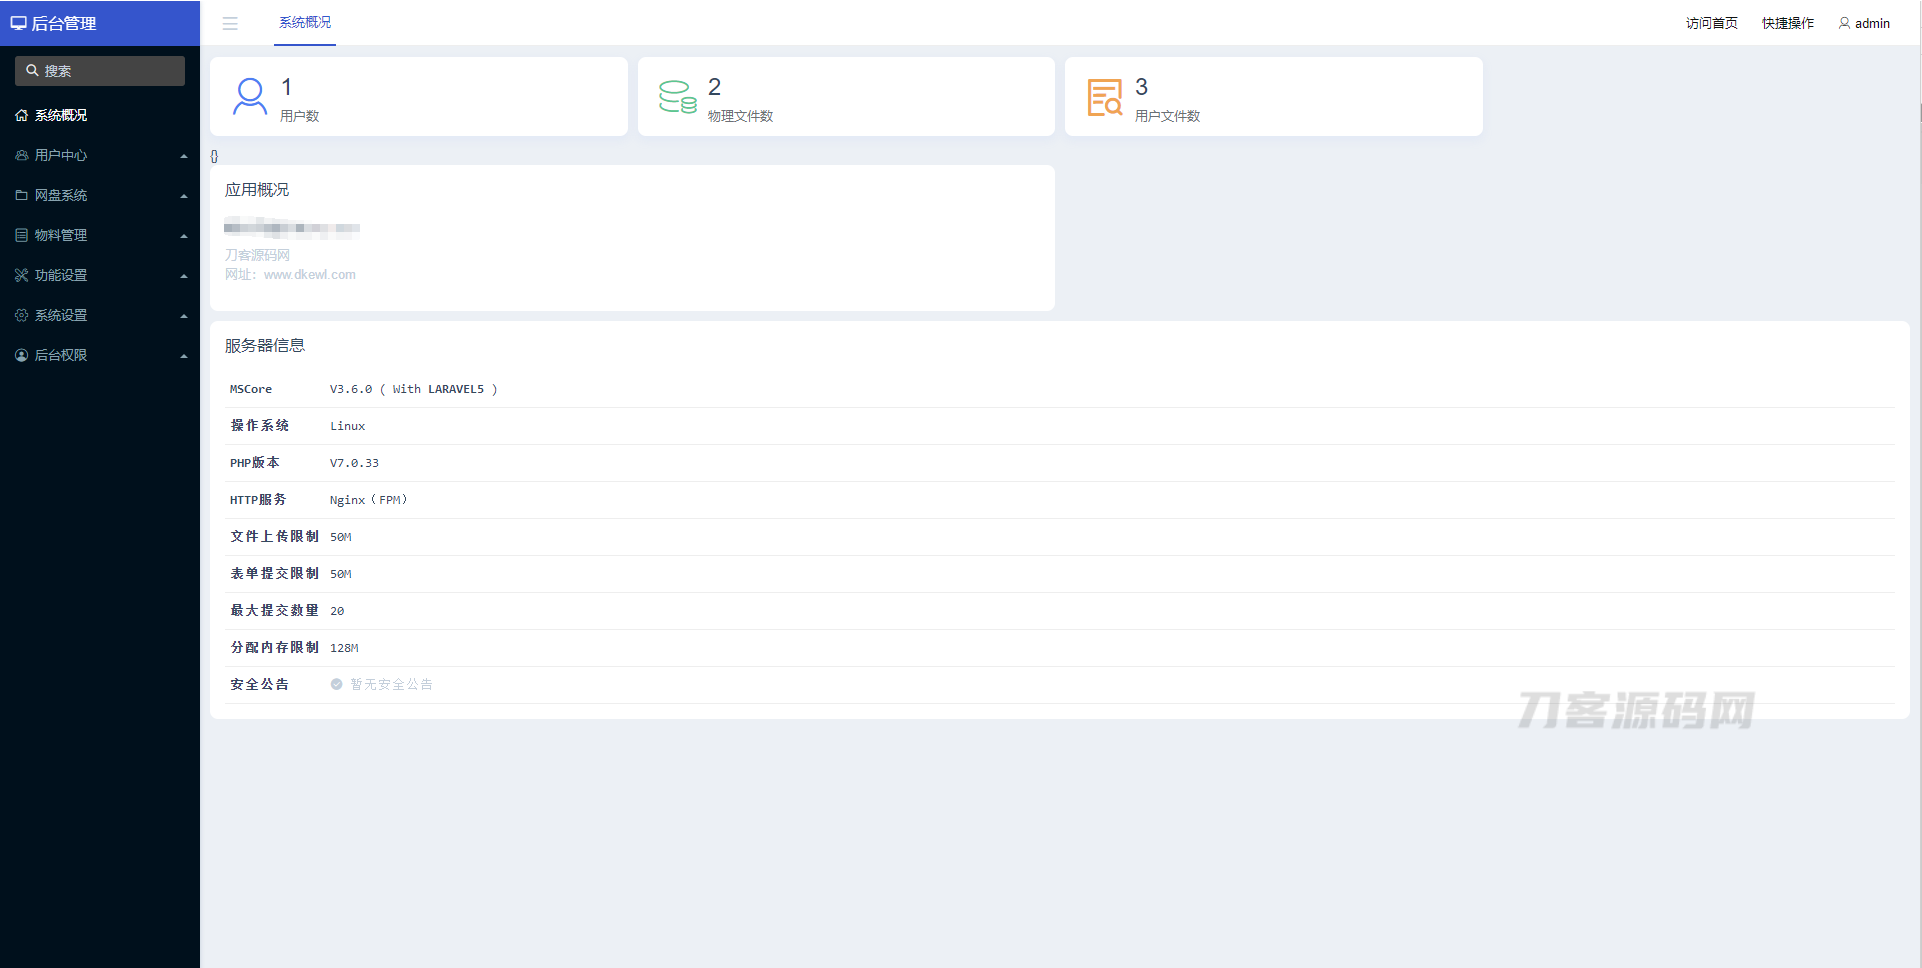1922x968 pixels.
Task: Click the user files document icon
Action: tap(1104, 97)
